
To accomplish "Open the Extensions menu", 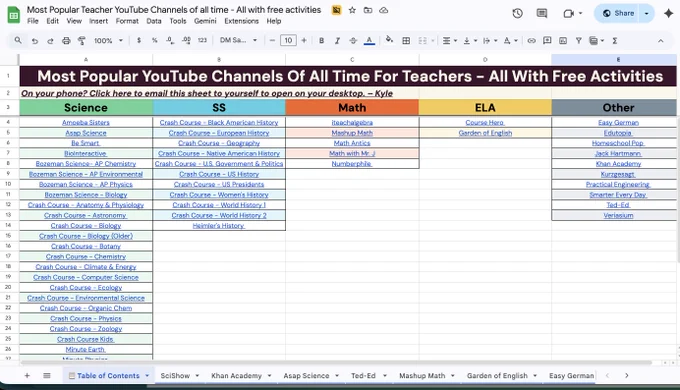I will point(241,21).
